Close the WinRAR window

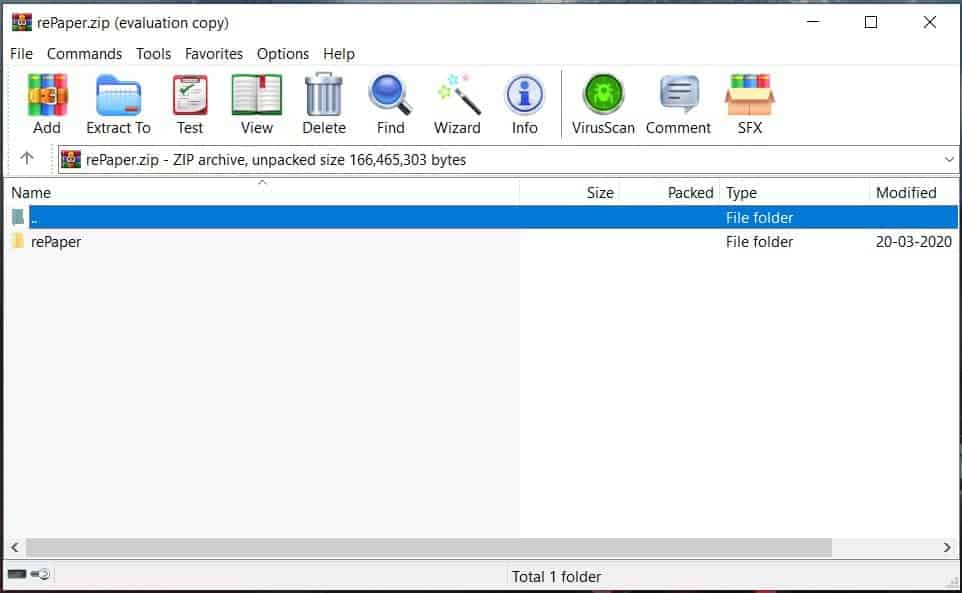[929, 22]
